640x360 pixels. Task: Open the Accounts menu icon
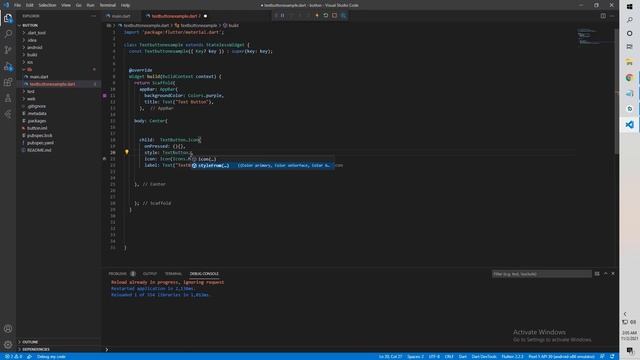click(x=8, y=329)
